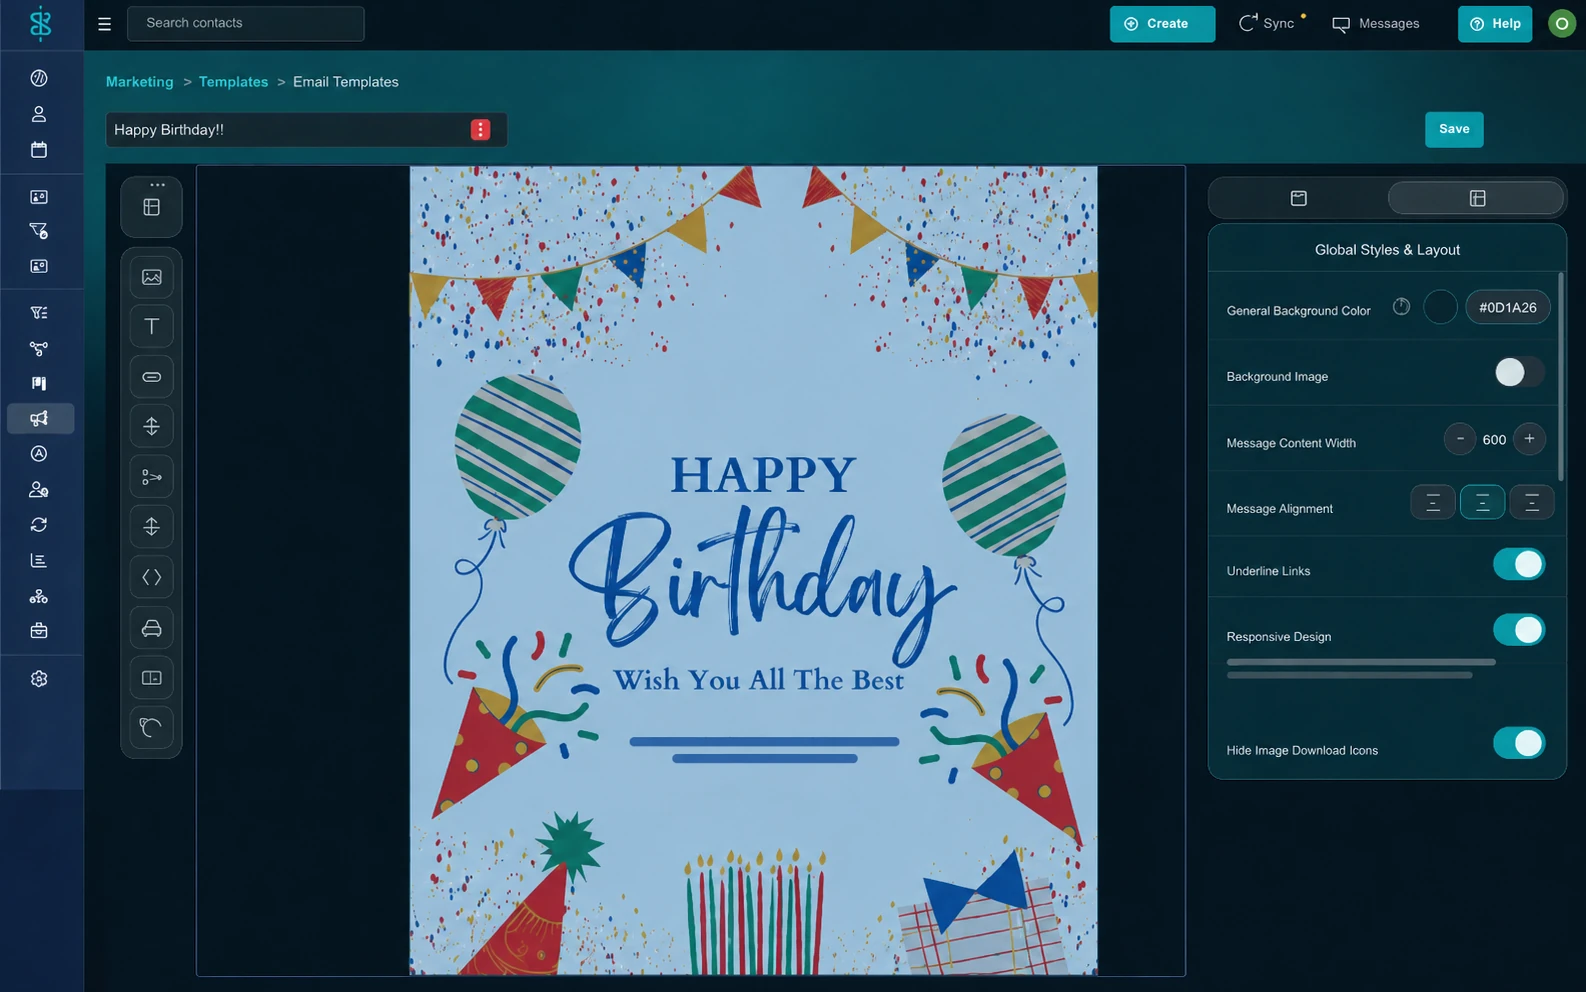This screenshot has height=992, width=1586.
Task: Open the calendar icon in left sidebar
Action: 39,149
